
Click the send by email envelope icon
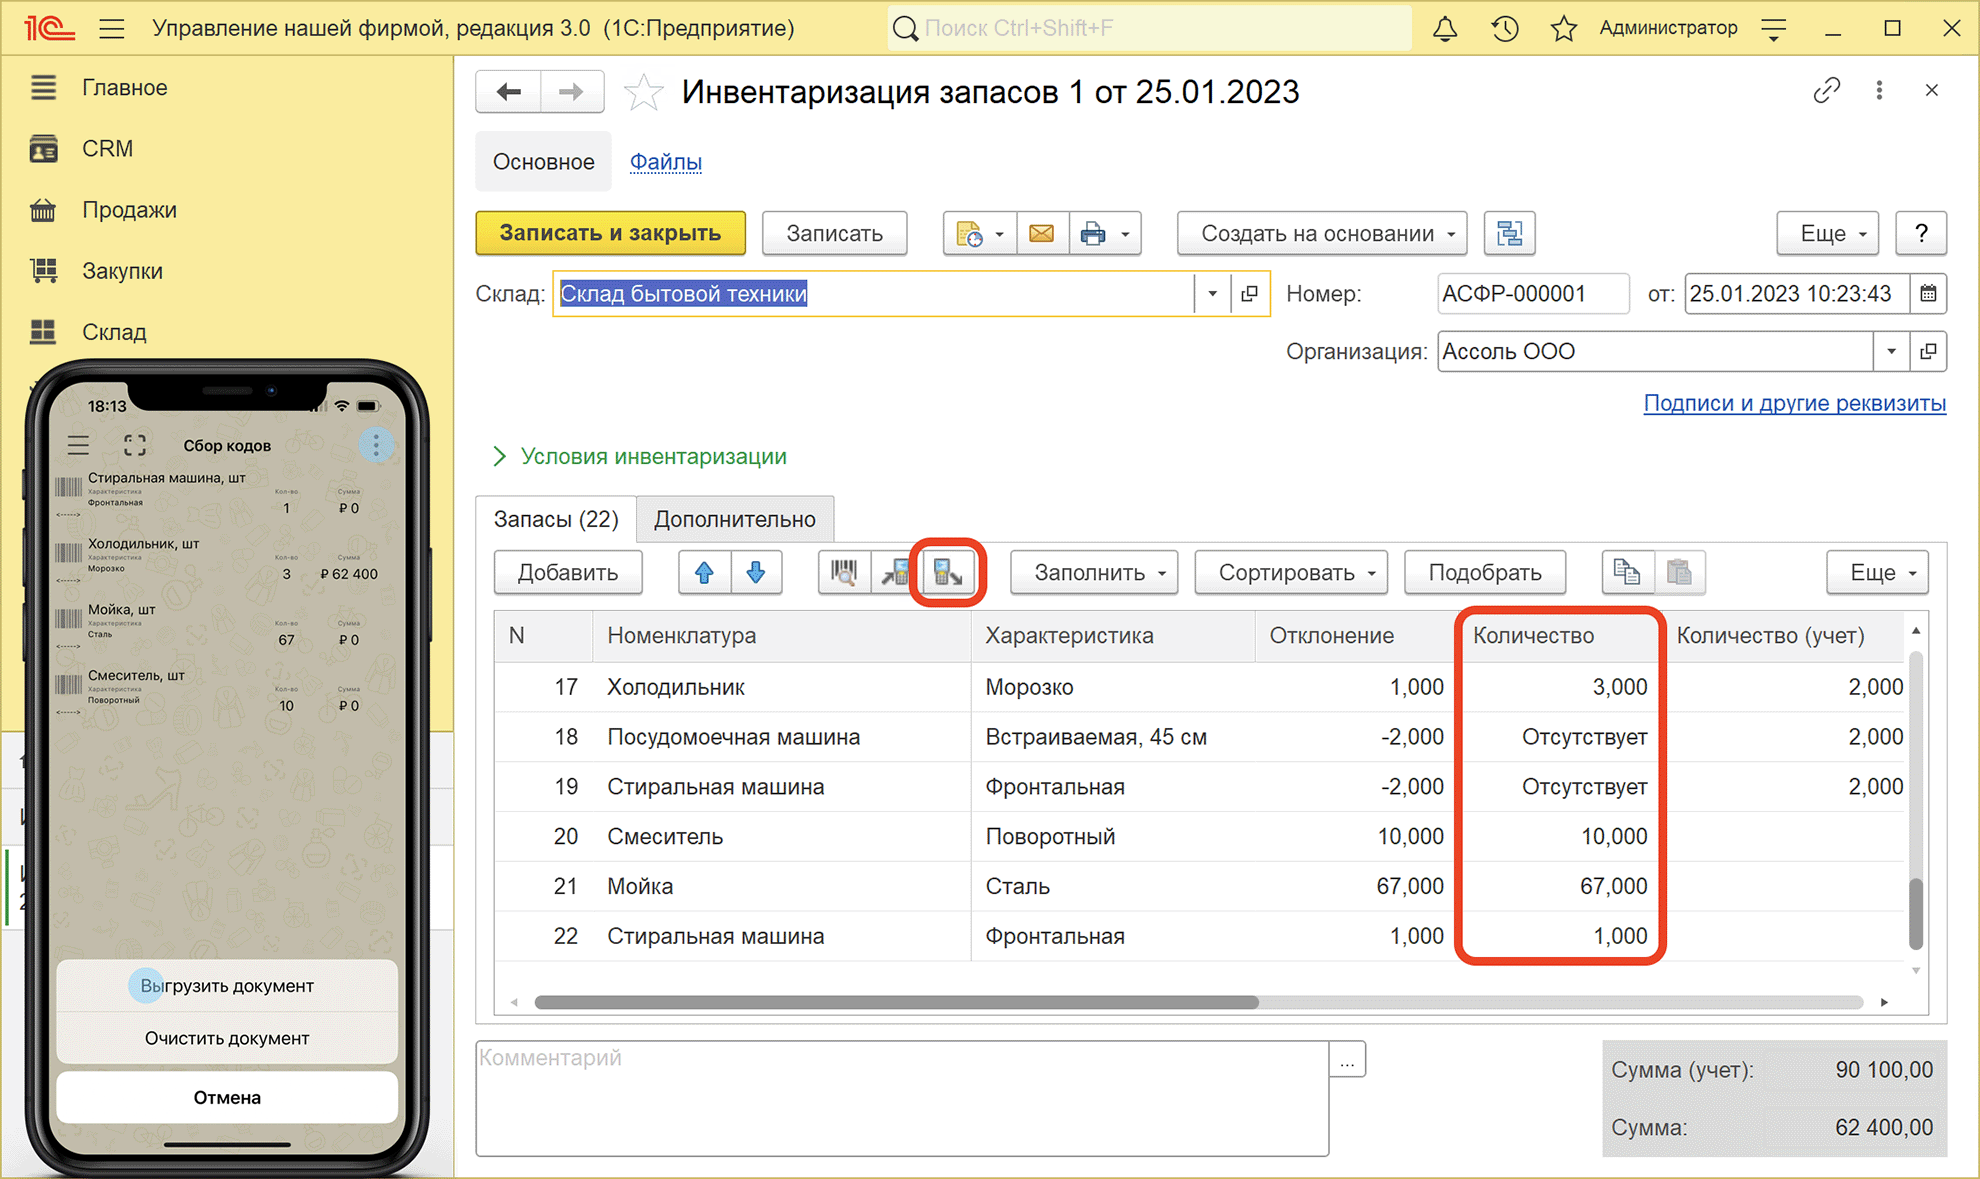tap(1042, 234)
